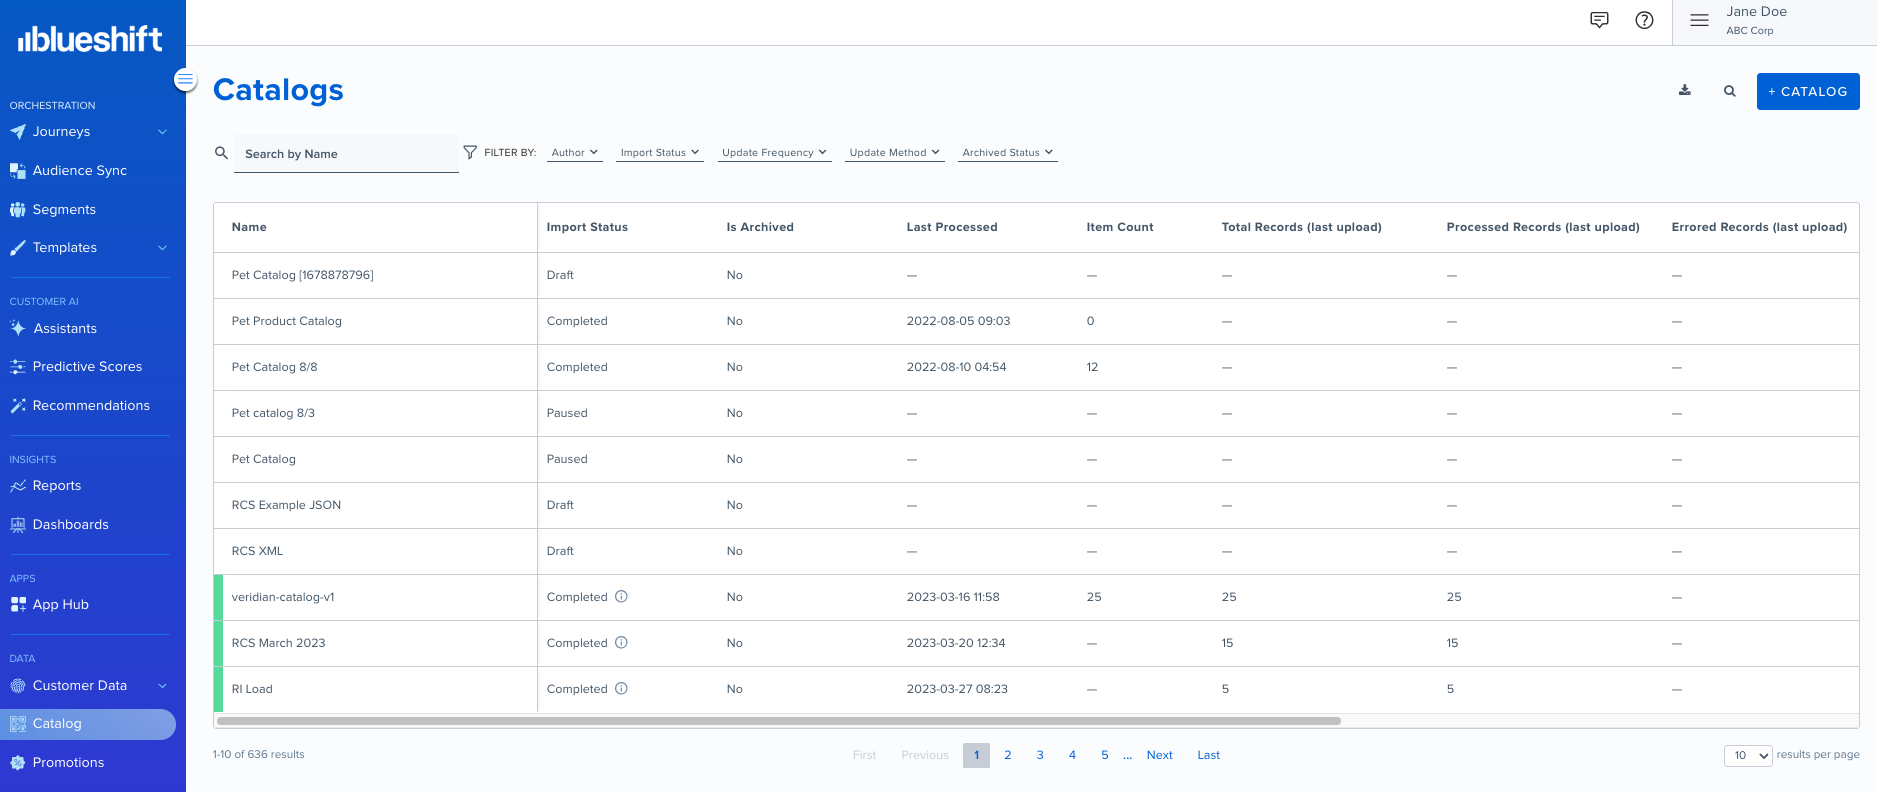Open the Author filter dropdown
Viewport: 1877px width, 792px height.
pyautogui.click(x=575, y=153)
